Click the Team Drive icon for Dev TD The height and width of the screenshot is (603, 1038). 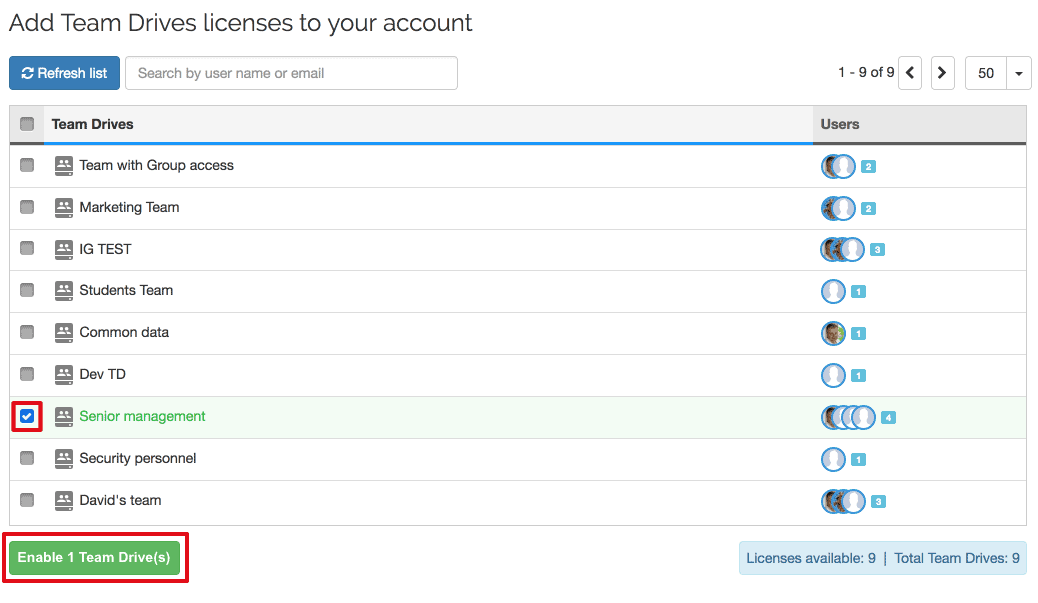click(64, 374)
